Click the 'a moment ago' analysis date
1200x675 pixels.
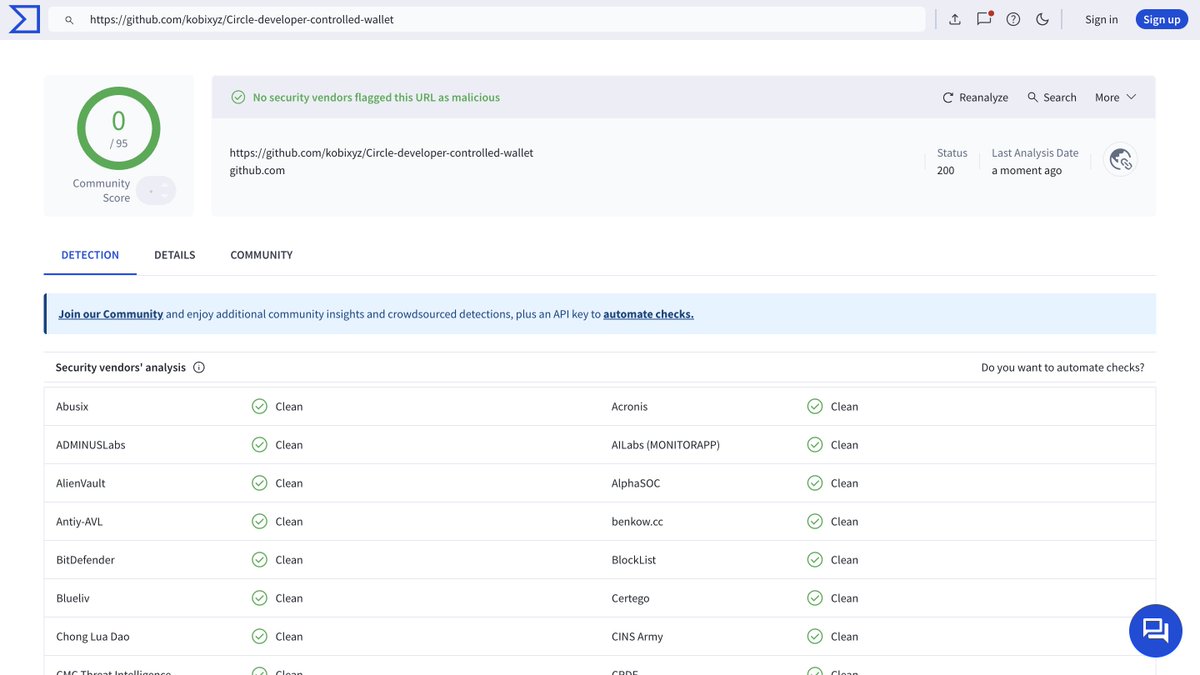click(x=1026, y=170)
